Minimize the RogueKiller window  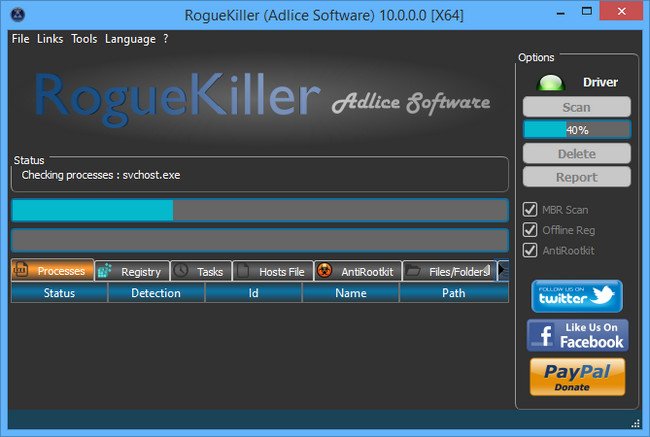[x=561, y=13]
